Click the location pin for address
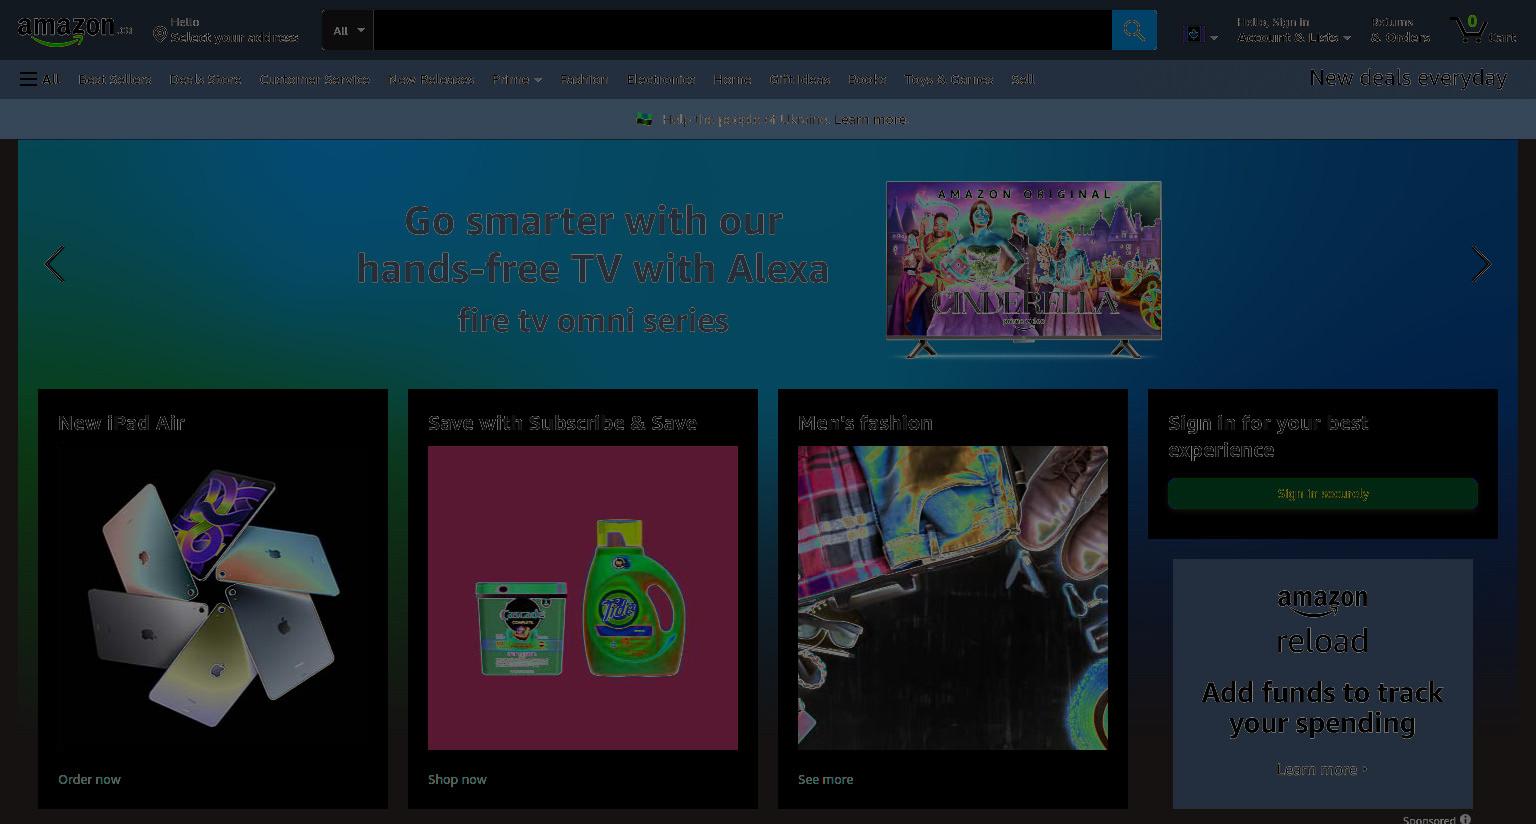The image size is (1536, 824). point(159,35)
